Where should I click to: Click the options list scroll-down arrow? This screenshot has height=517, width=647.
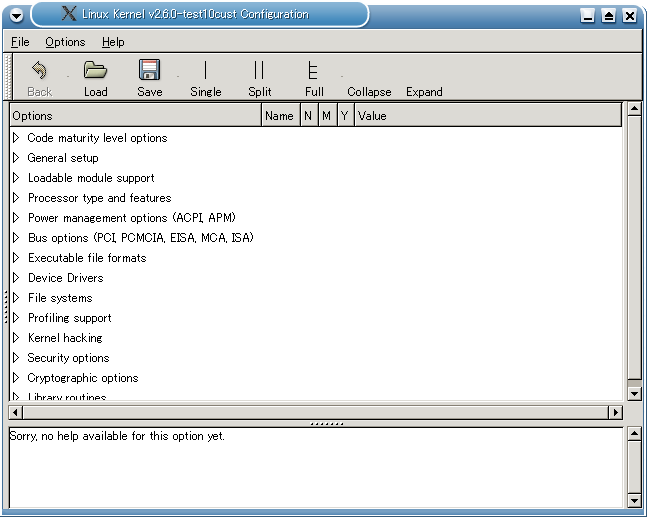tap(633, 394)
